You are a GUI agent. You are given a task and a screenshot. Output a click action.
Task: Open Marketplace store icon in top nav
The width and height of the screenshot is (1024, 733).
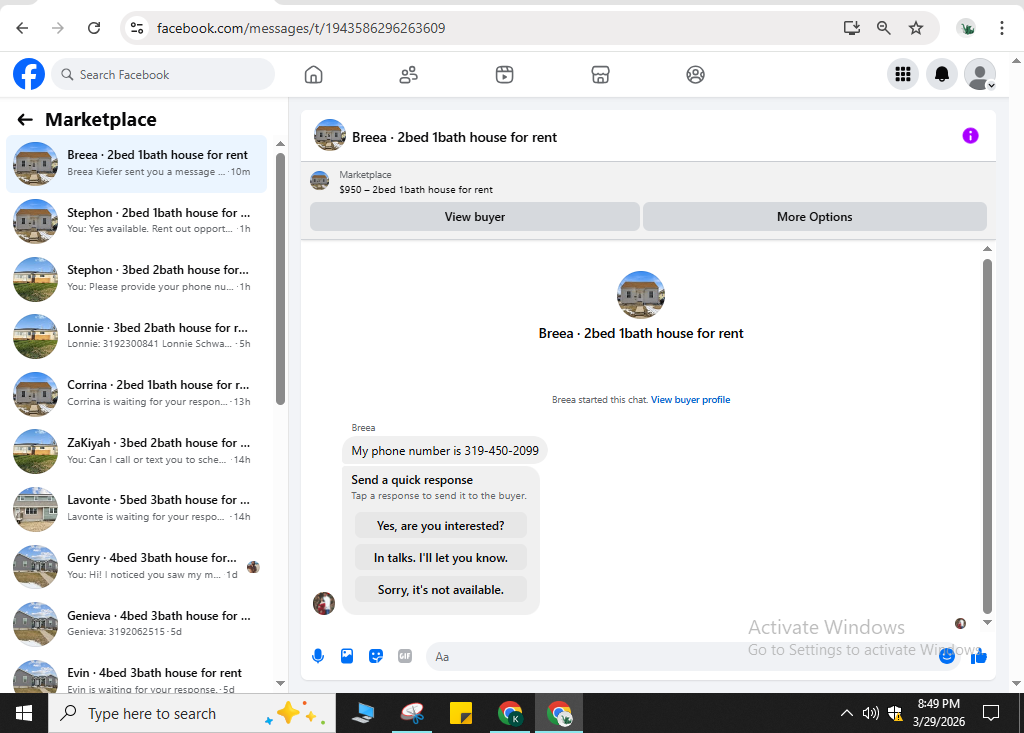tap(600, 74)
